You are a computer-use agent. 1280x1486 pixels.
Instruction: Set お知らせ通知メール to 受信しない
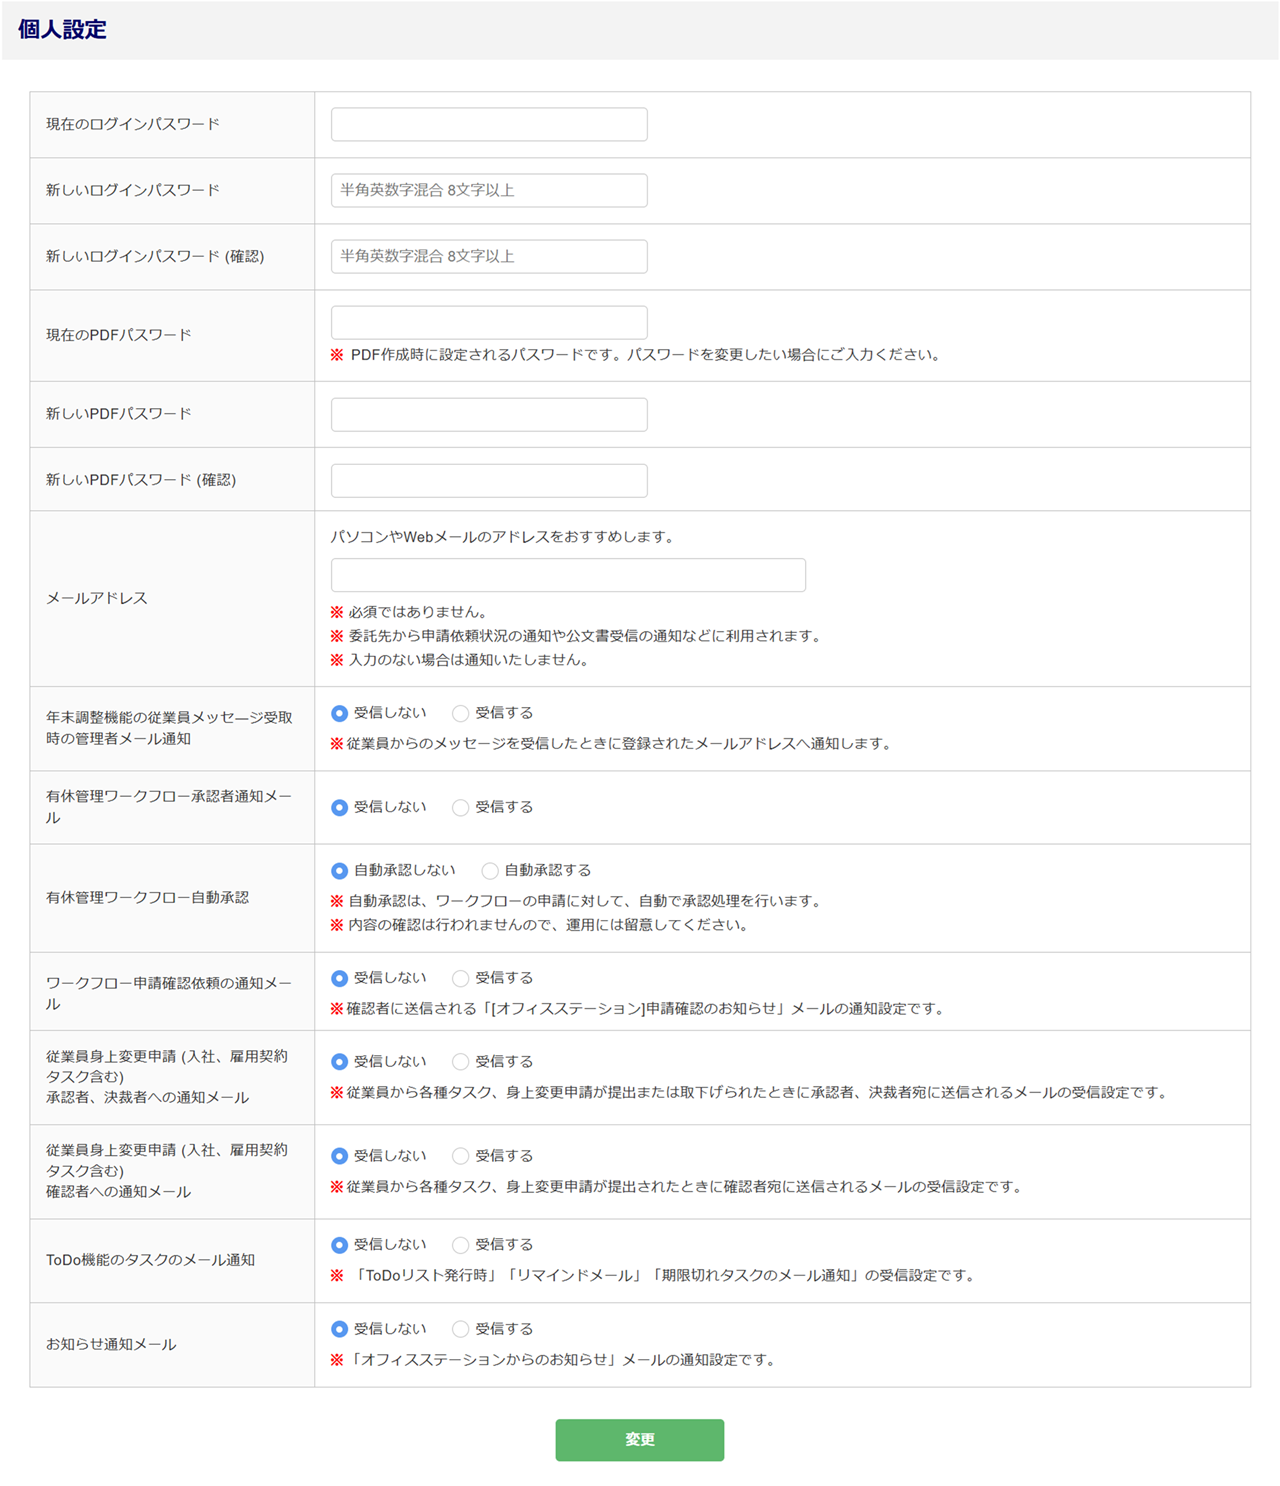(340, 1329)
